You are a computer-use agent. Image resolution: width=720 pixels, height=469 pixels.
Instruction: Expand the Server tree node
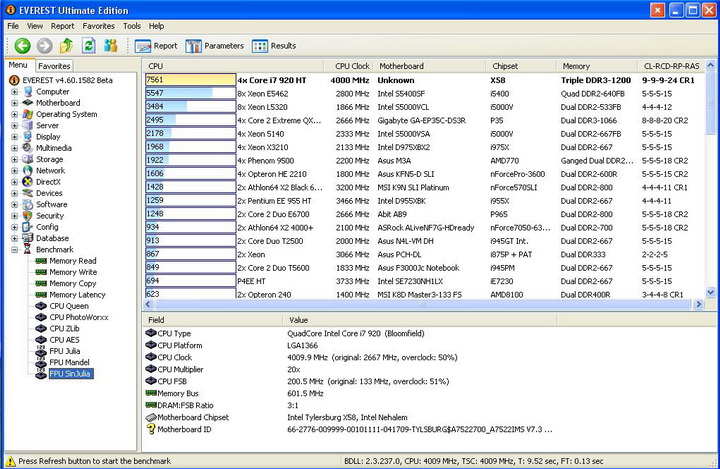pyautogui.click(x=15, y=125)
